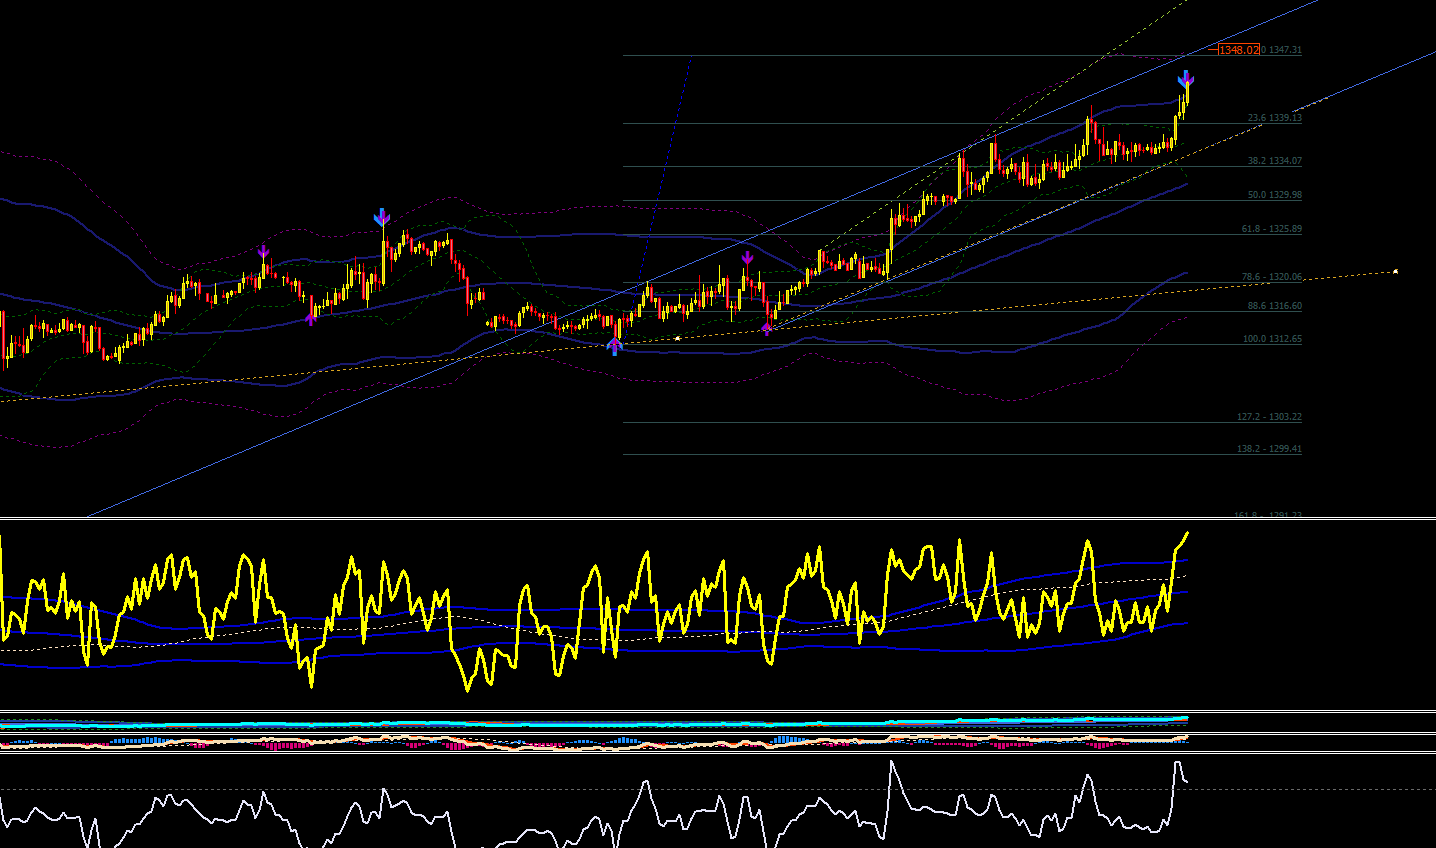Click the 88.6 1316.60 Fibonacci label
The width and height of the screenshot is (1436, 848).
pyautogui.click(x=1274, y=306)
